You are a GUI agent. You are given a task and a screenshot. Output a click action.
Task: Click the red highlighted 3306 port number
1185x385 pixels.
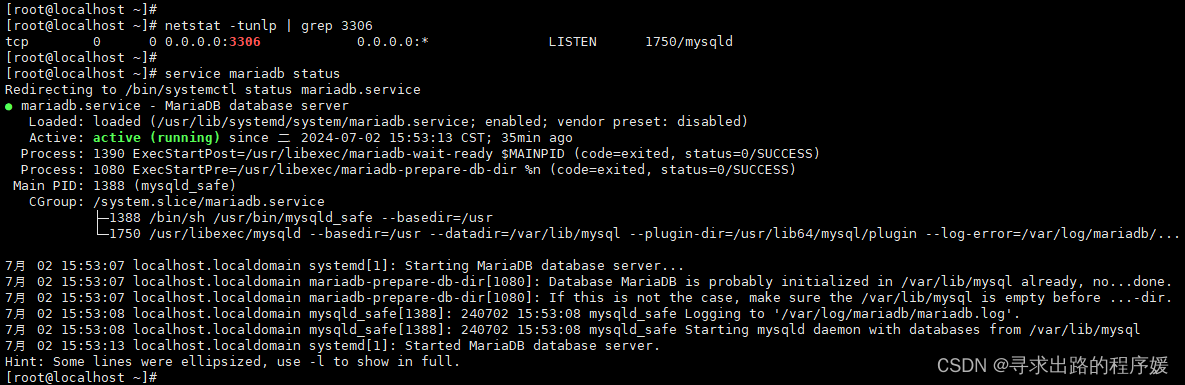245,42
